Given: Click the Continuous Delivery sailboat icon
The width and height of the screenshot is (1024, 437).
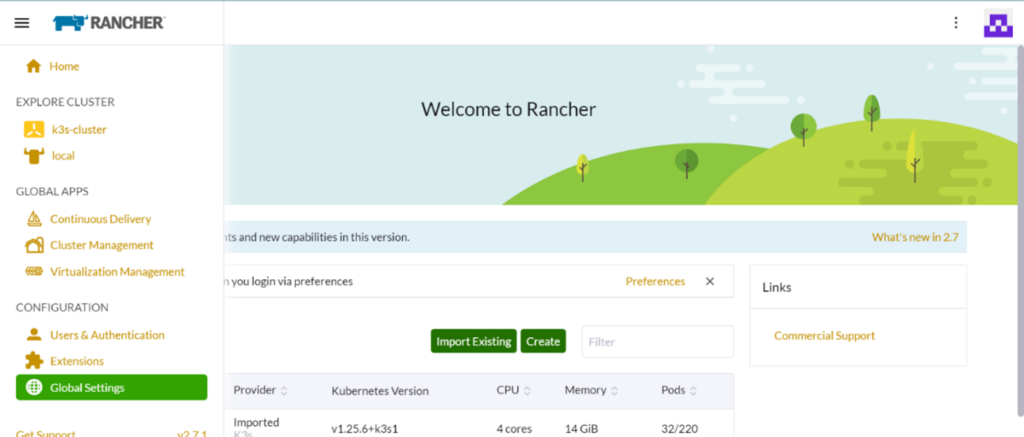Looking at the screenshot, I should [x=33, y=219].
